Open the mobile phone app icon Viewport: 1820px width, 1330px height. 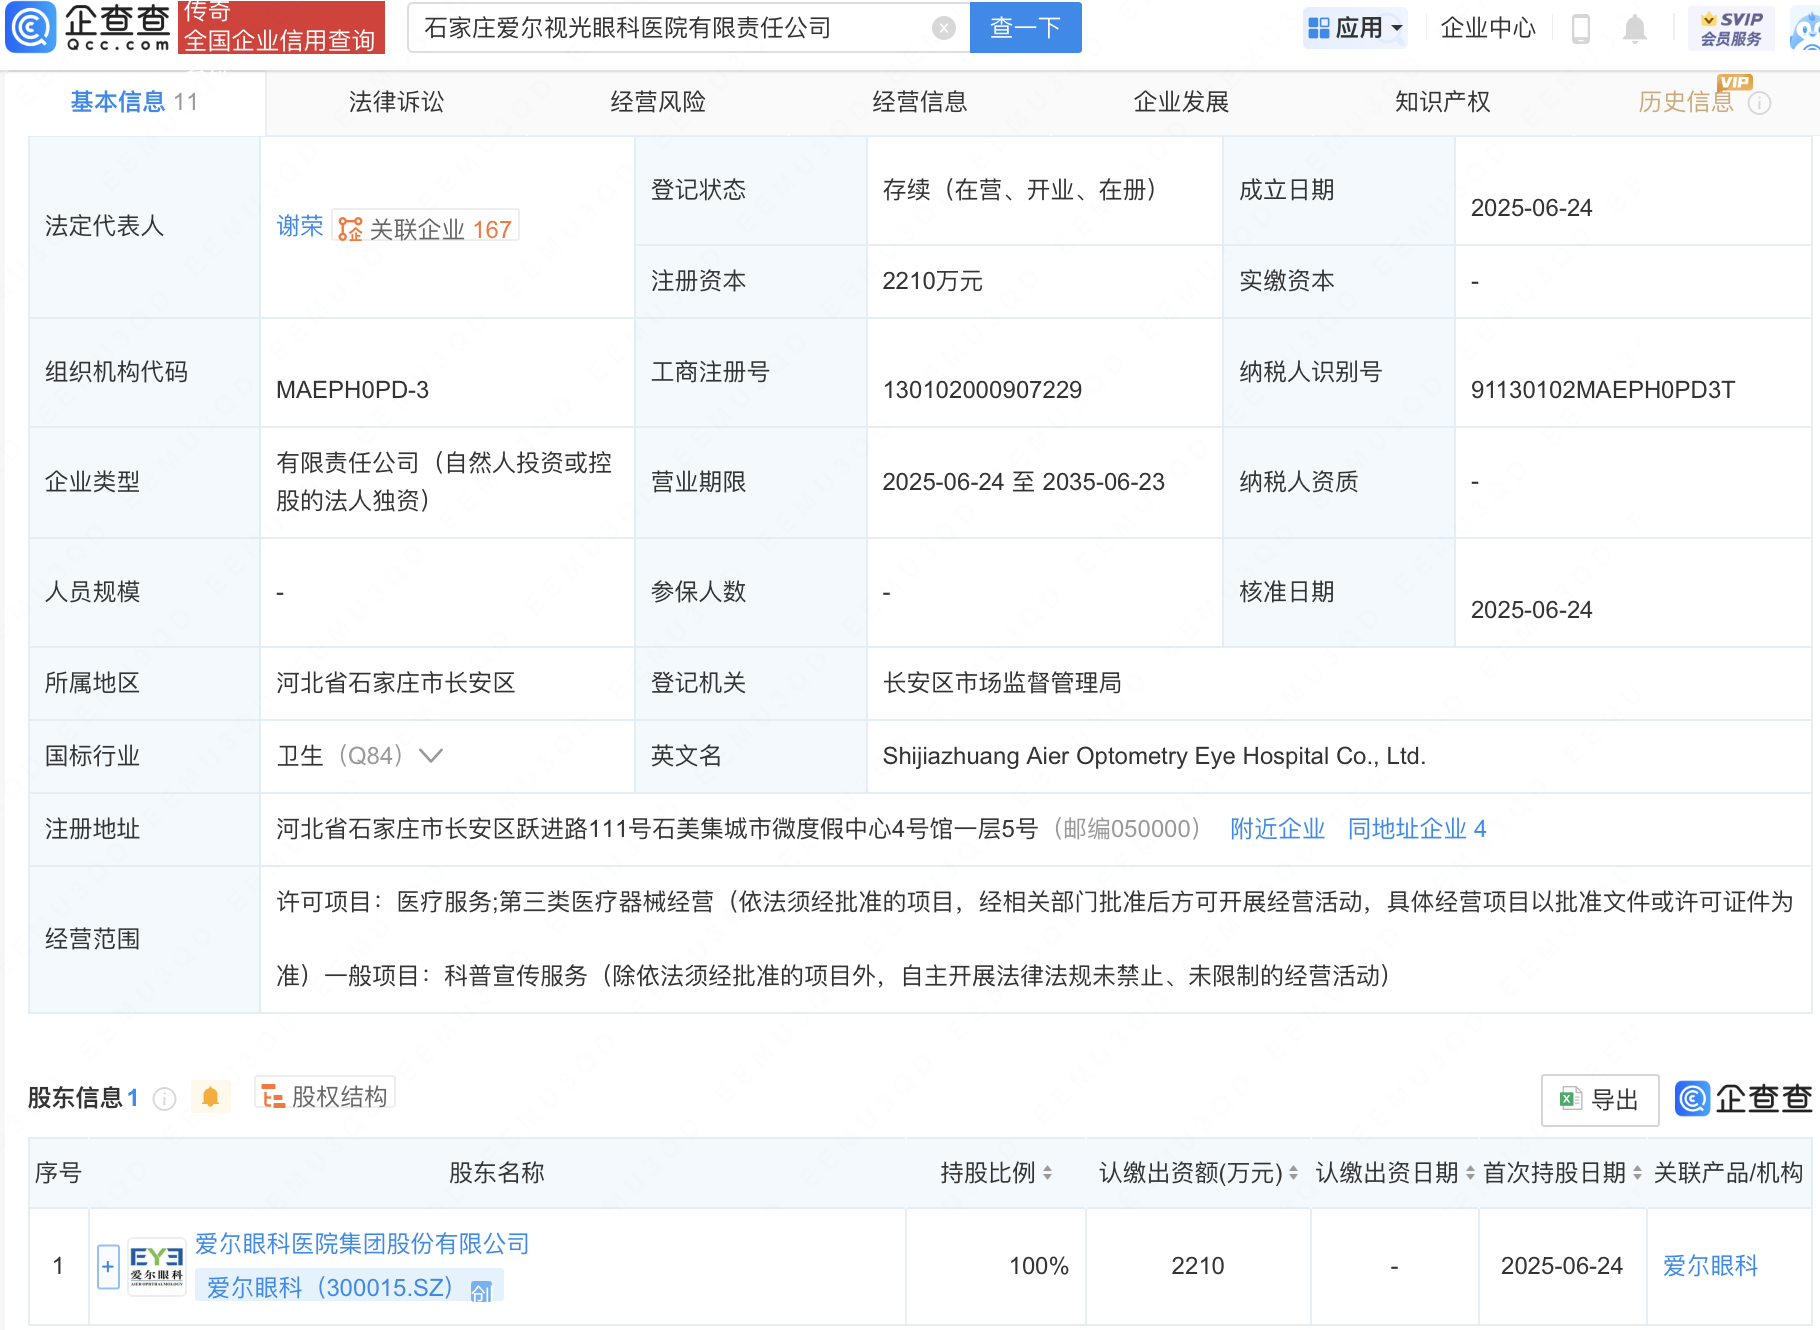click(x=1581, y=28)
